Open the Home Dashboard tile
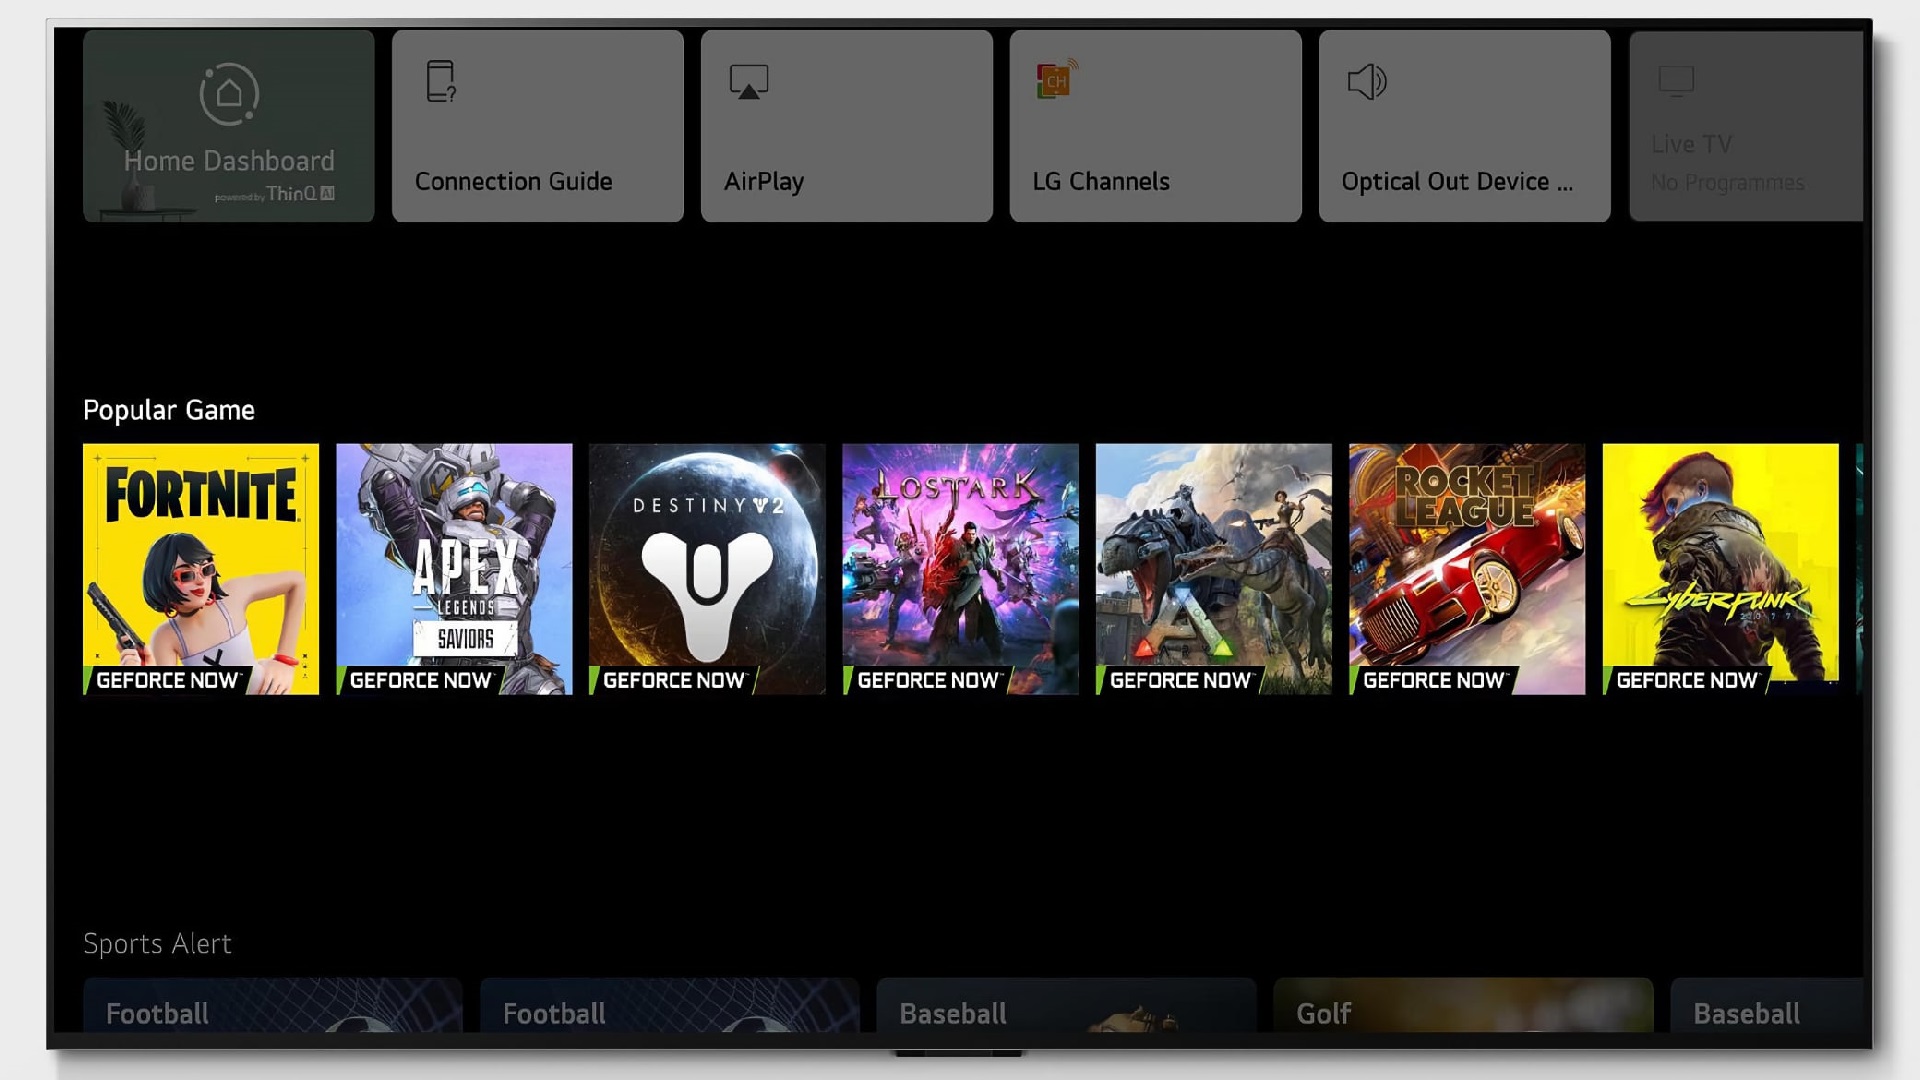 [x=229, y=126]
